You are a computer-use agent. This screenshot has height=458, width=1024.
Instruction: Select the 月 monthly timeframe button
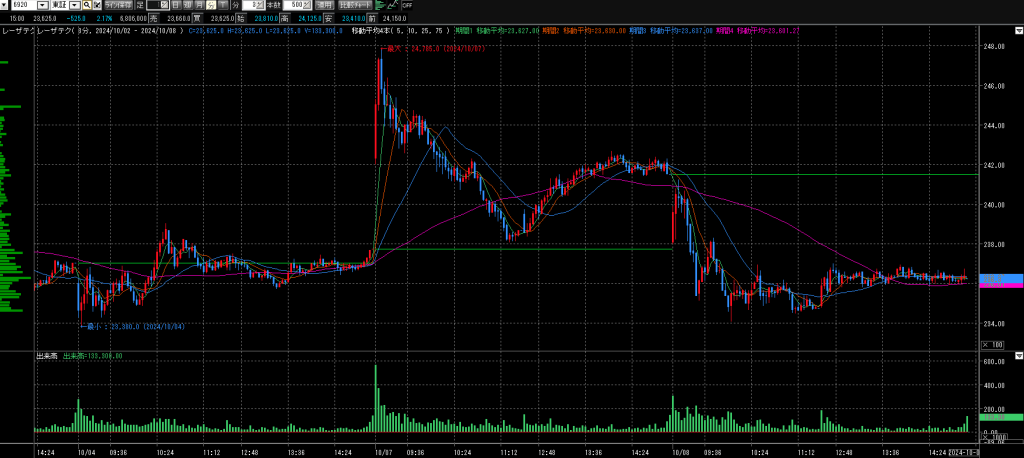tap(199, 5)
